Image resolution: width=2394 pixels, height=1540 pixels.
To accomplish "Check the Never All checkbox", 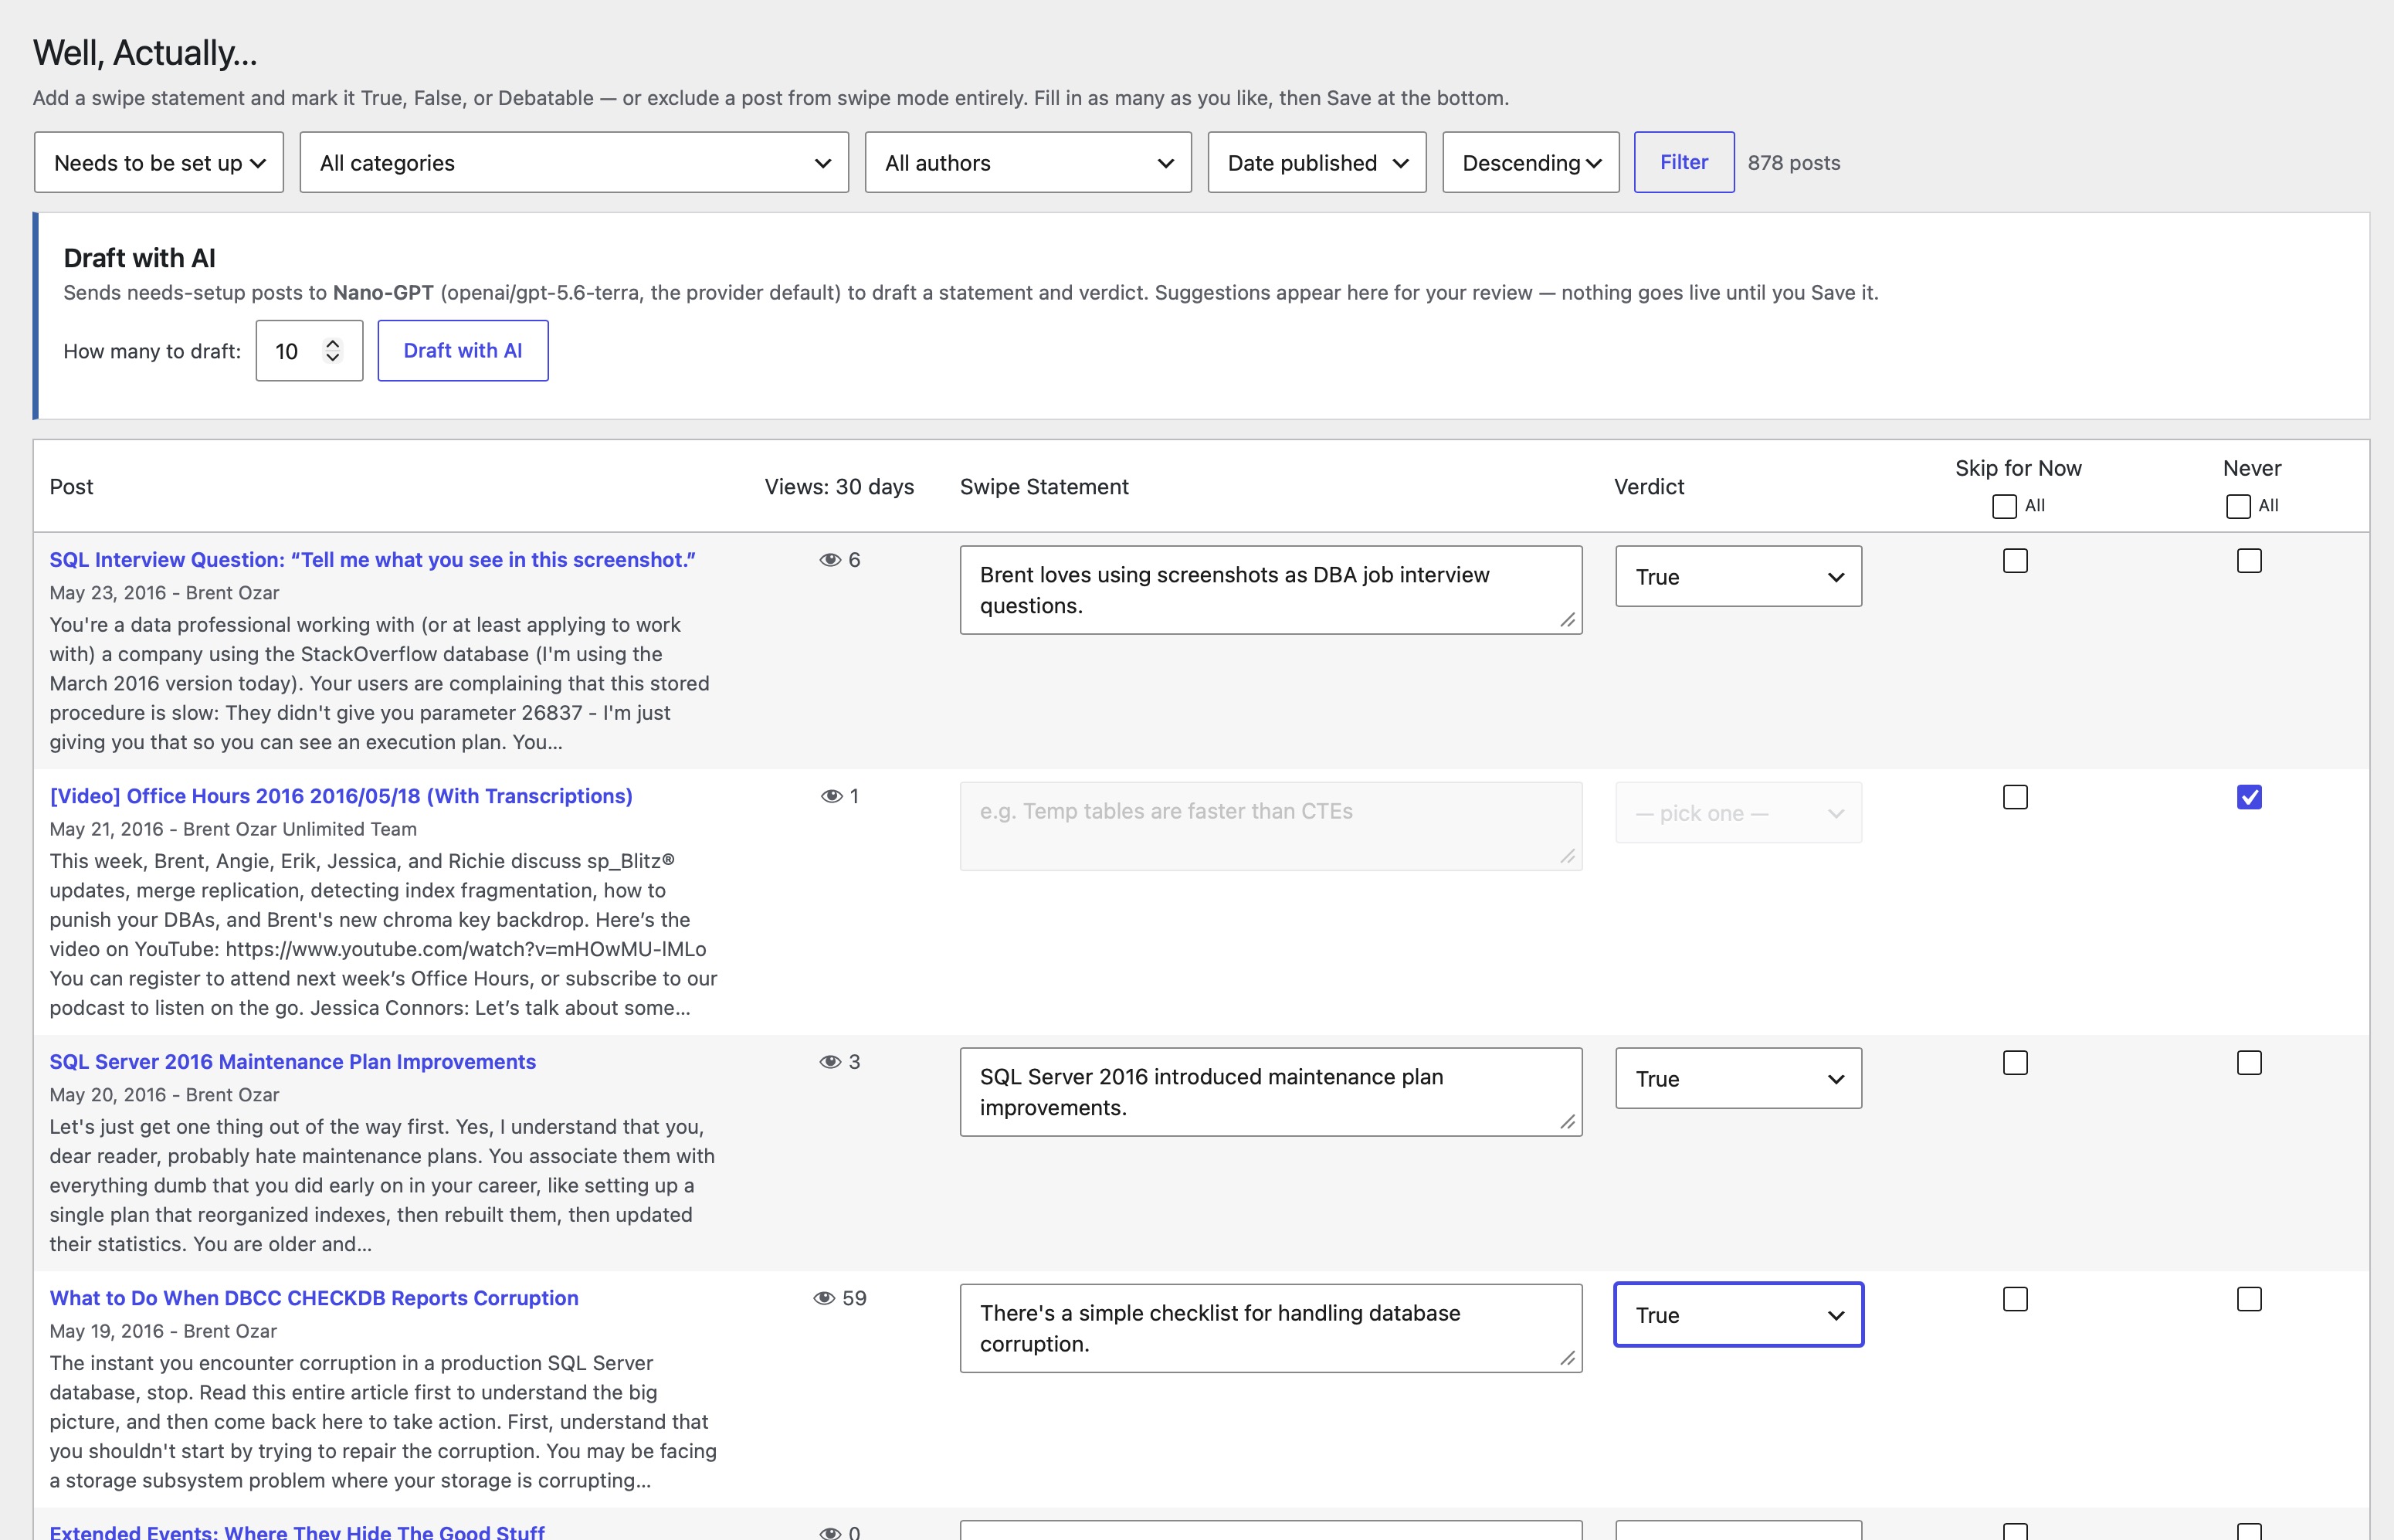I will point(2238,506).
